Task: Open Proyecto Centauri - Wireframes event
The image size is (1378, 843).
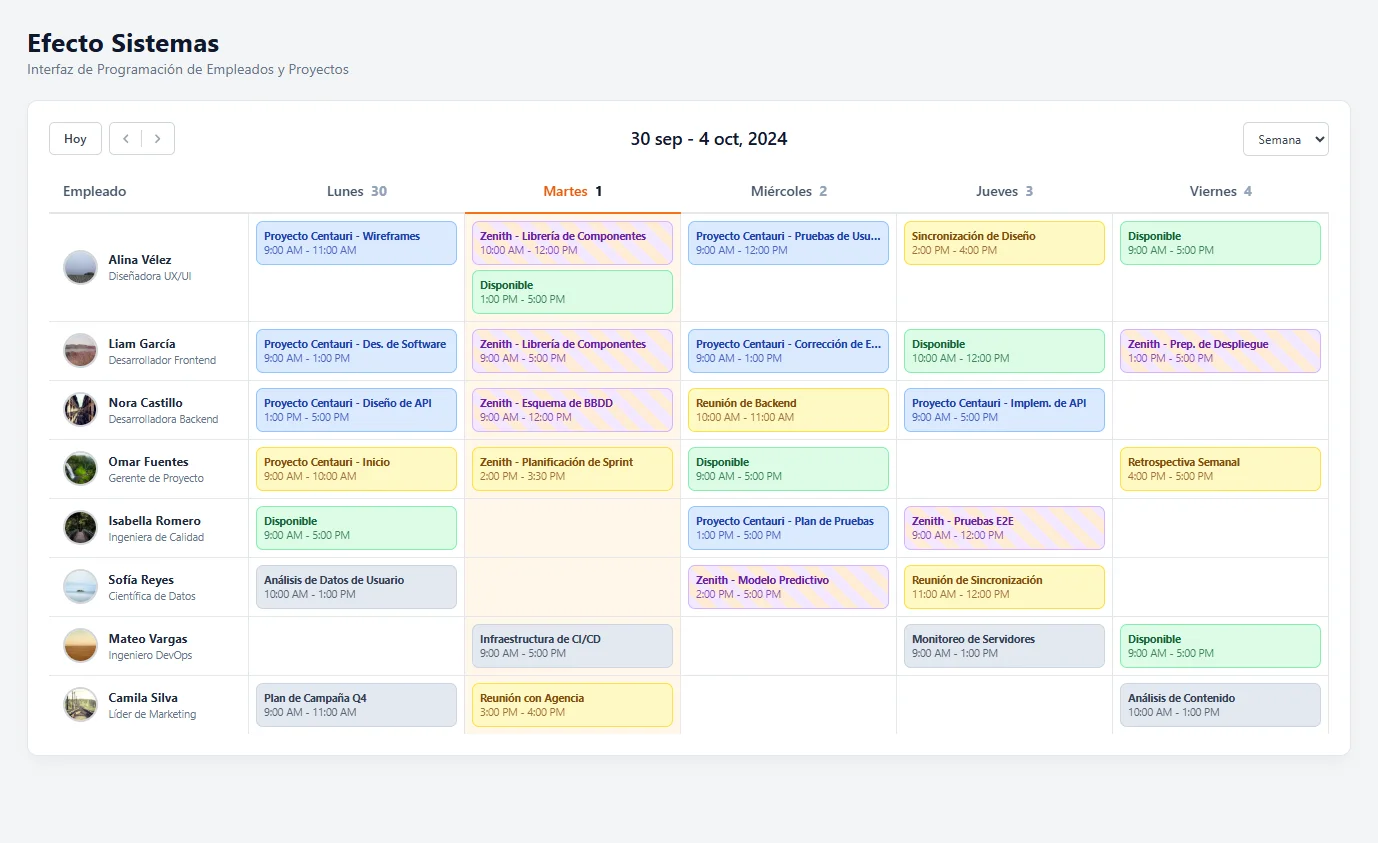Action: [x=356, y=243]
